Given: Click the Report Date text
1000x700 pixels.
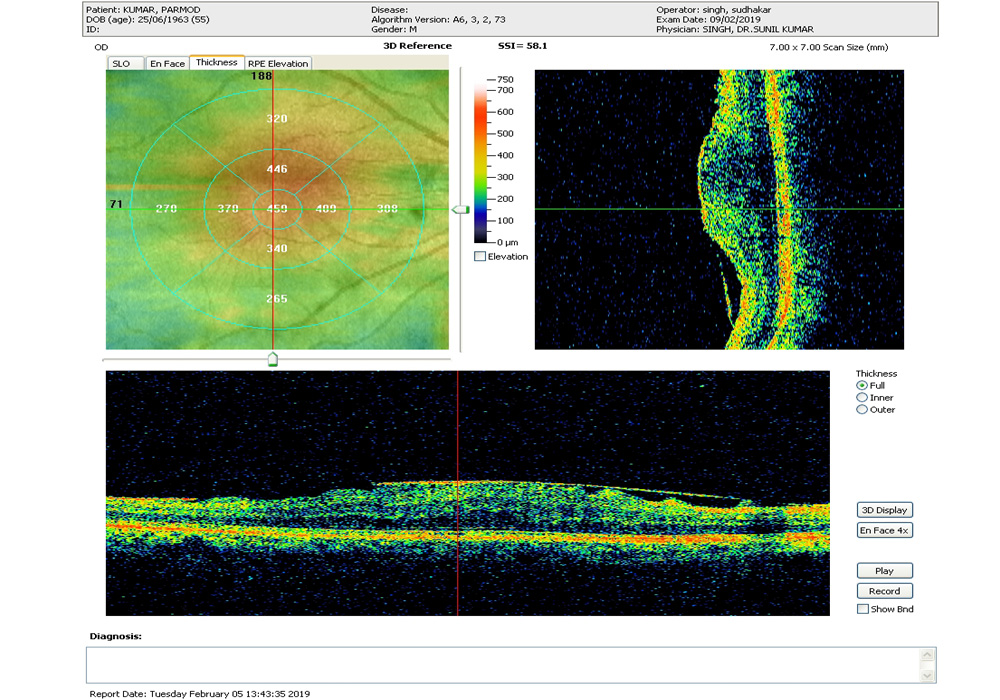Looking at the screenshot, I should 200,694.
